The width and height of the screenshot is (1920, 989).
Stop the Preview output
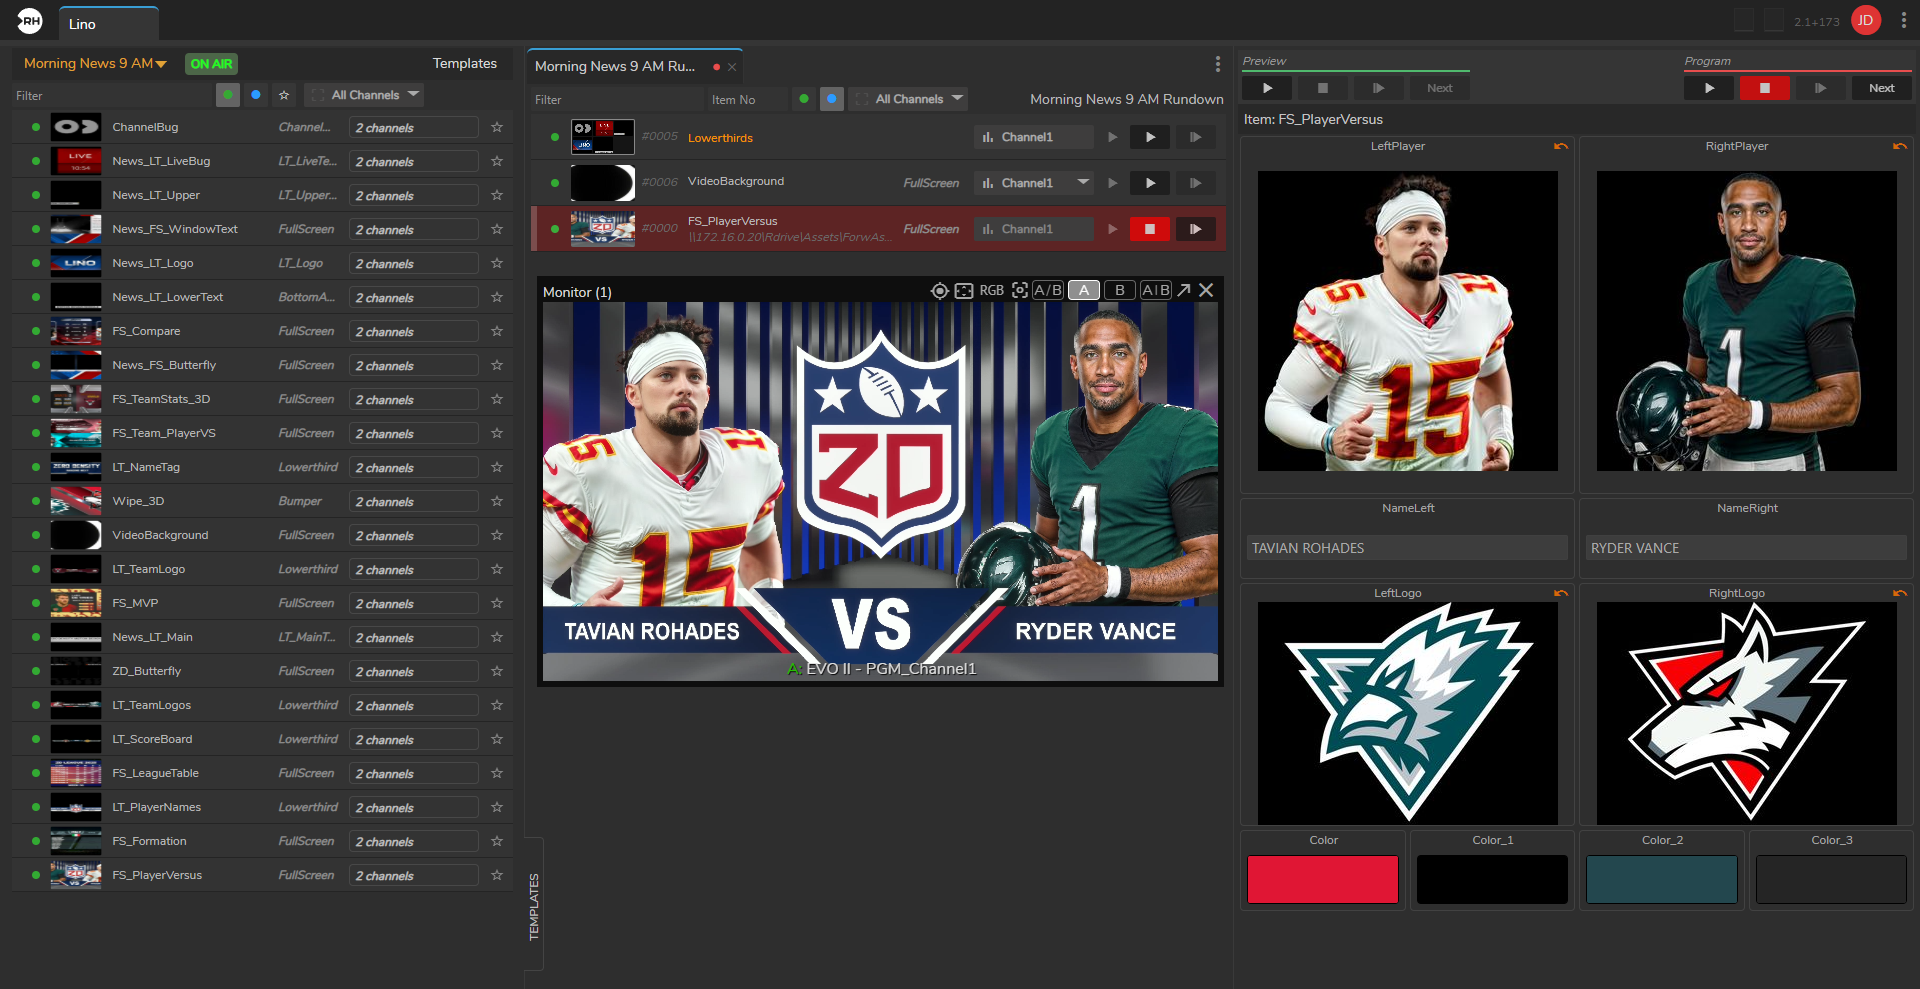click(x=1323, y=88)
